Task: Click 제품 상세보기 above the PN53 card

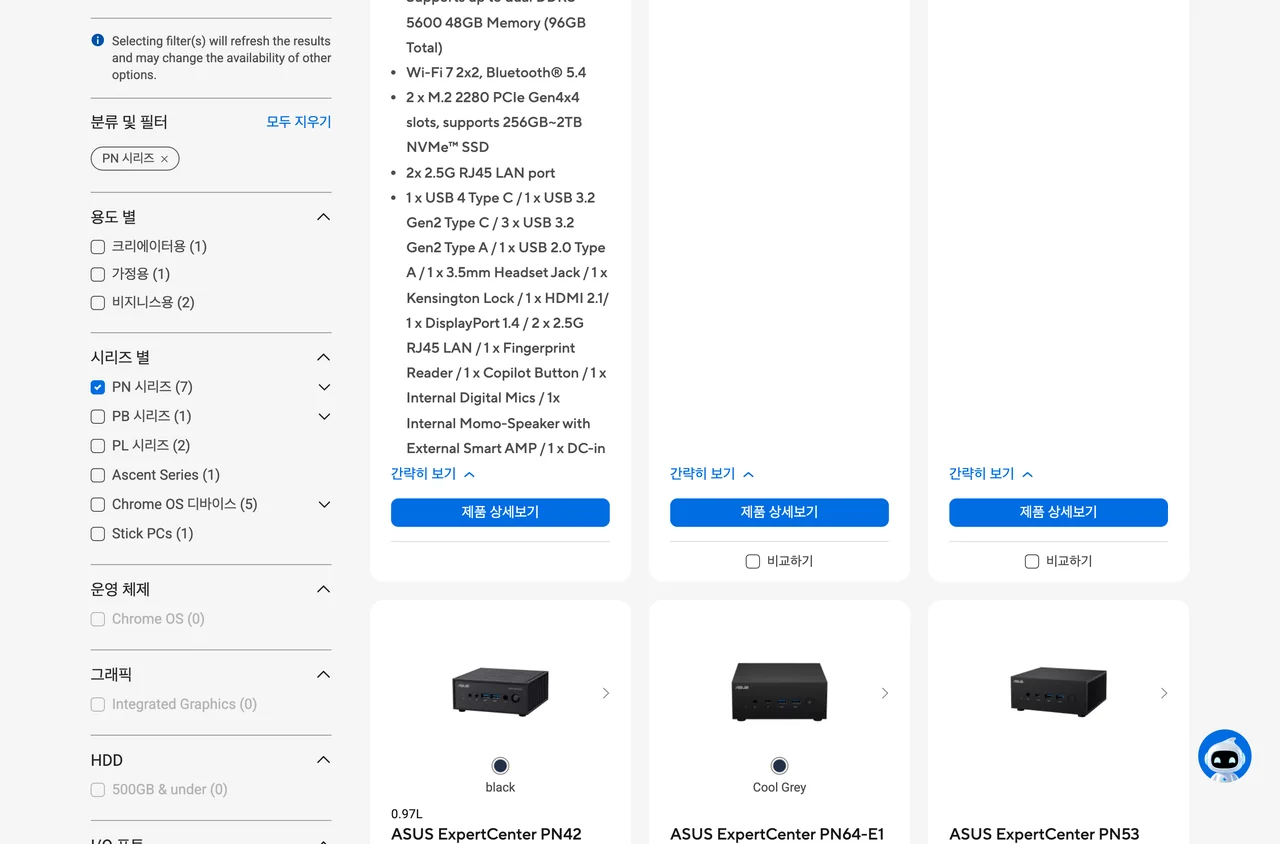Action: click(1058, 512)
